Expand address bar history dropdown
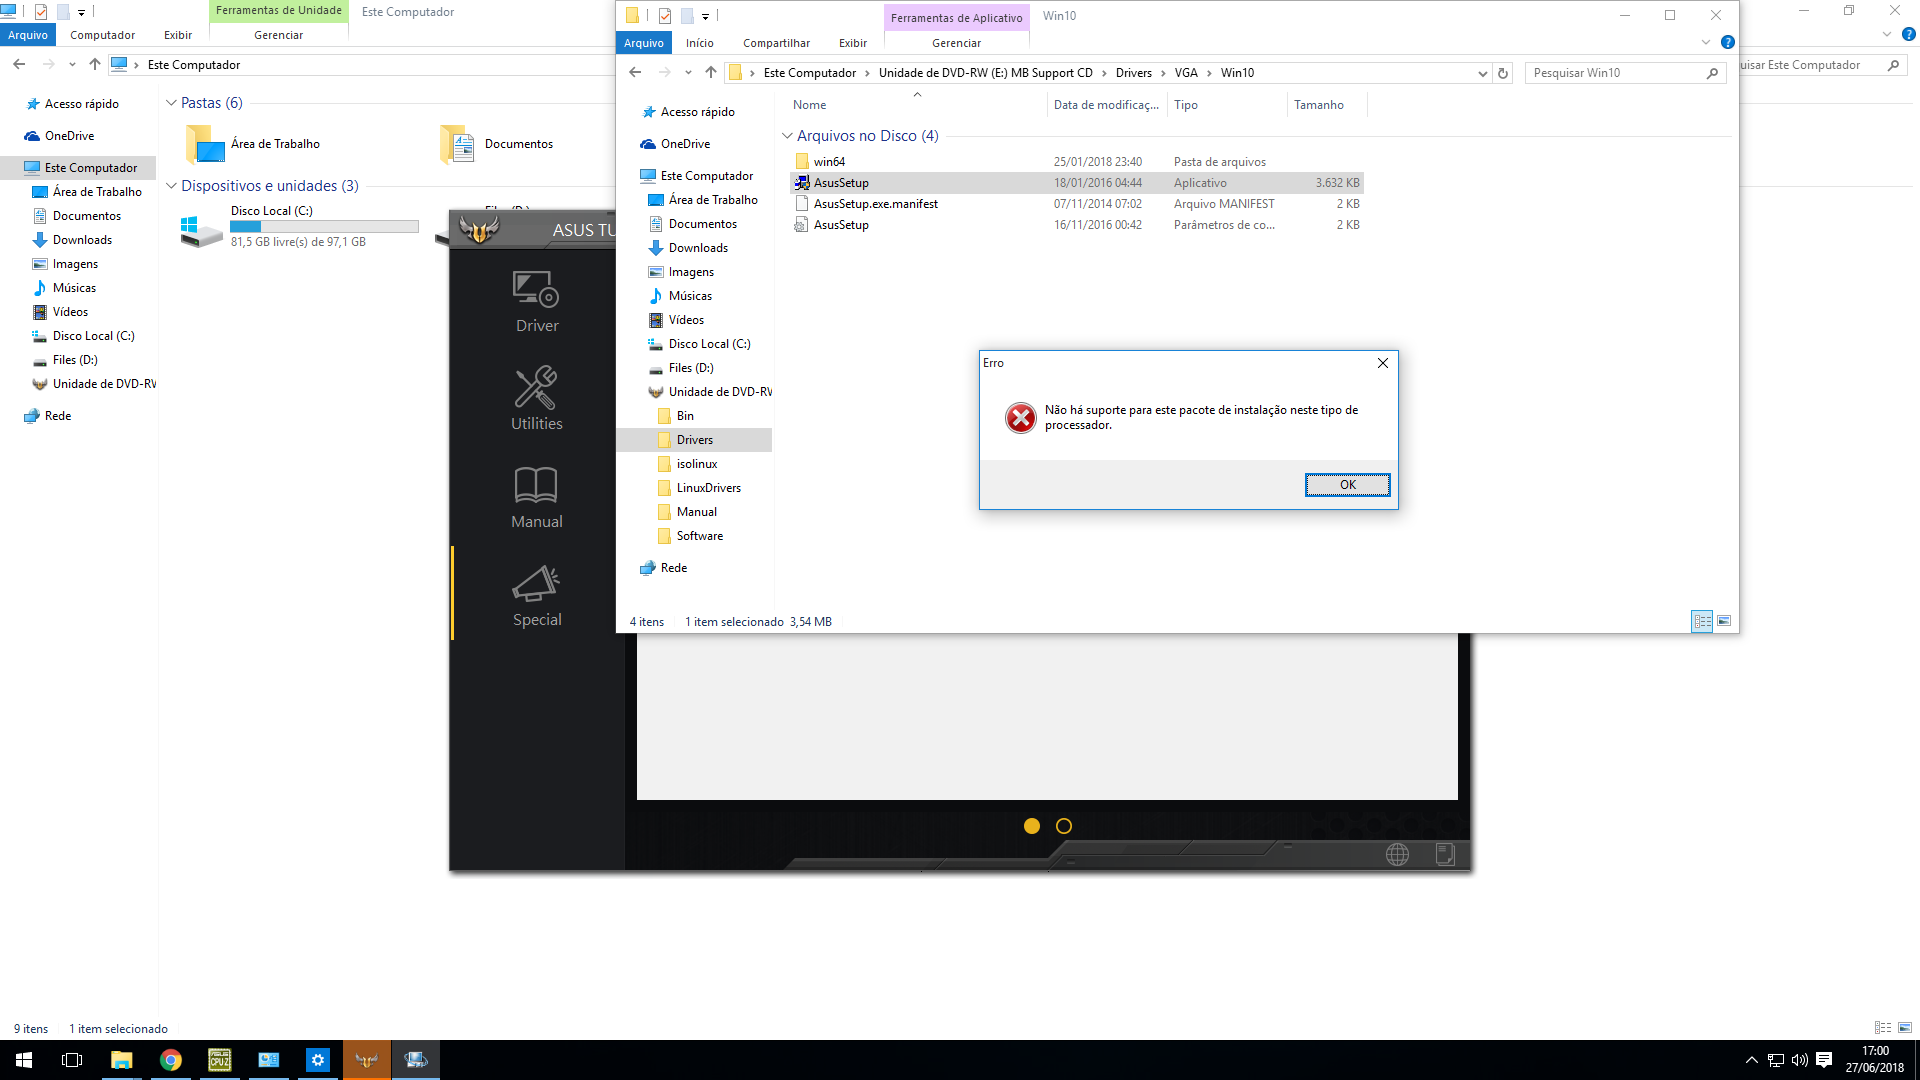1920x1080 pixels. (x=1483, y=73)
